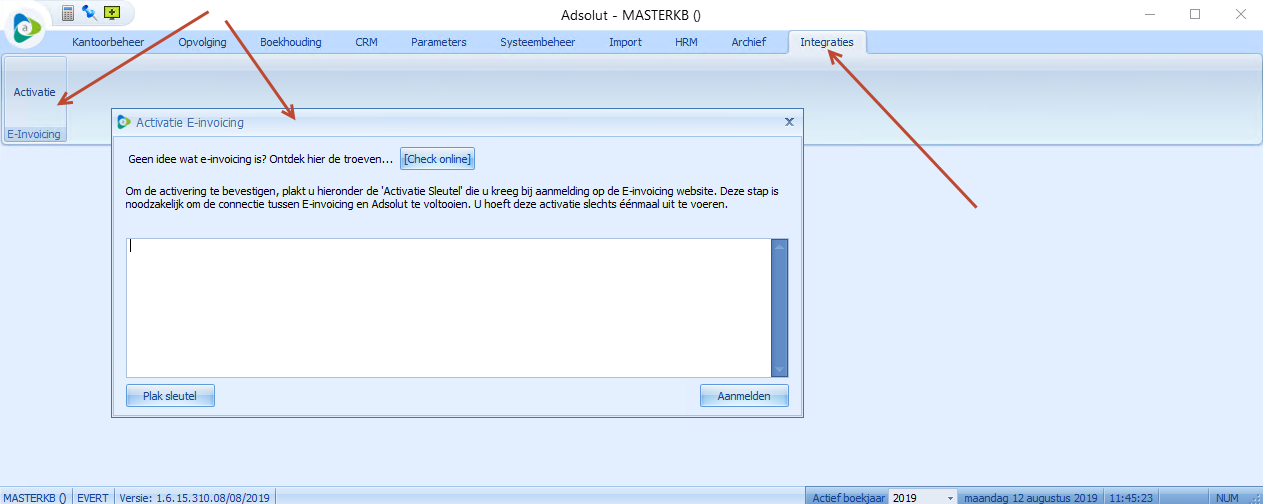This screenshot has width=1263, height=504.
Task: Select the CRM tab
Action: [366, 42]
